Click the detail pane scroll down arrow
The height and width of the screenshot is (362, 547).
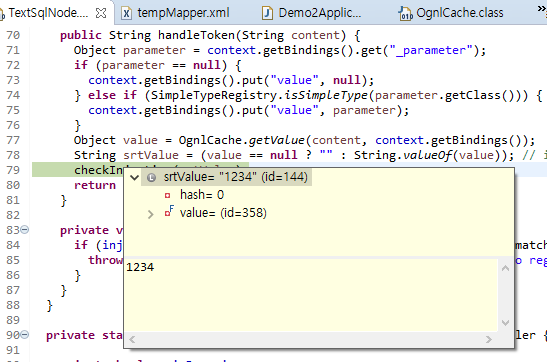point(505,323)
